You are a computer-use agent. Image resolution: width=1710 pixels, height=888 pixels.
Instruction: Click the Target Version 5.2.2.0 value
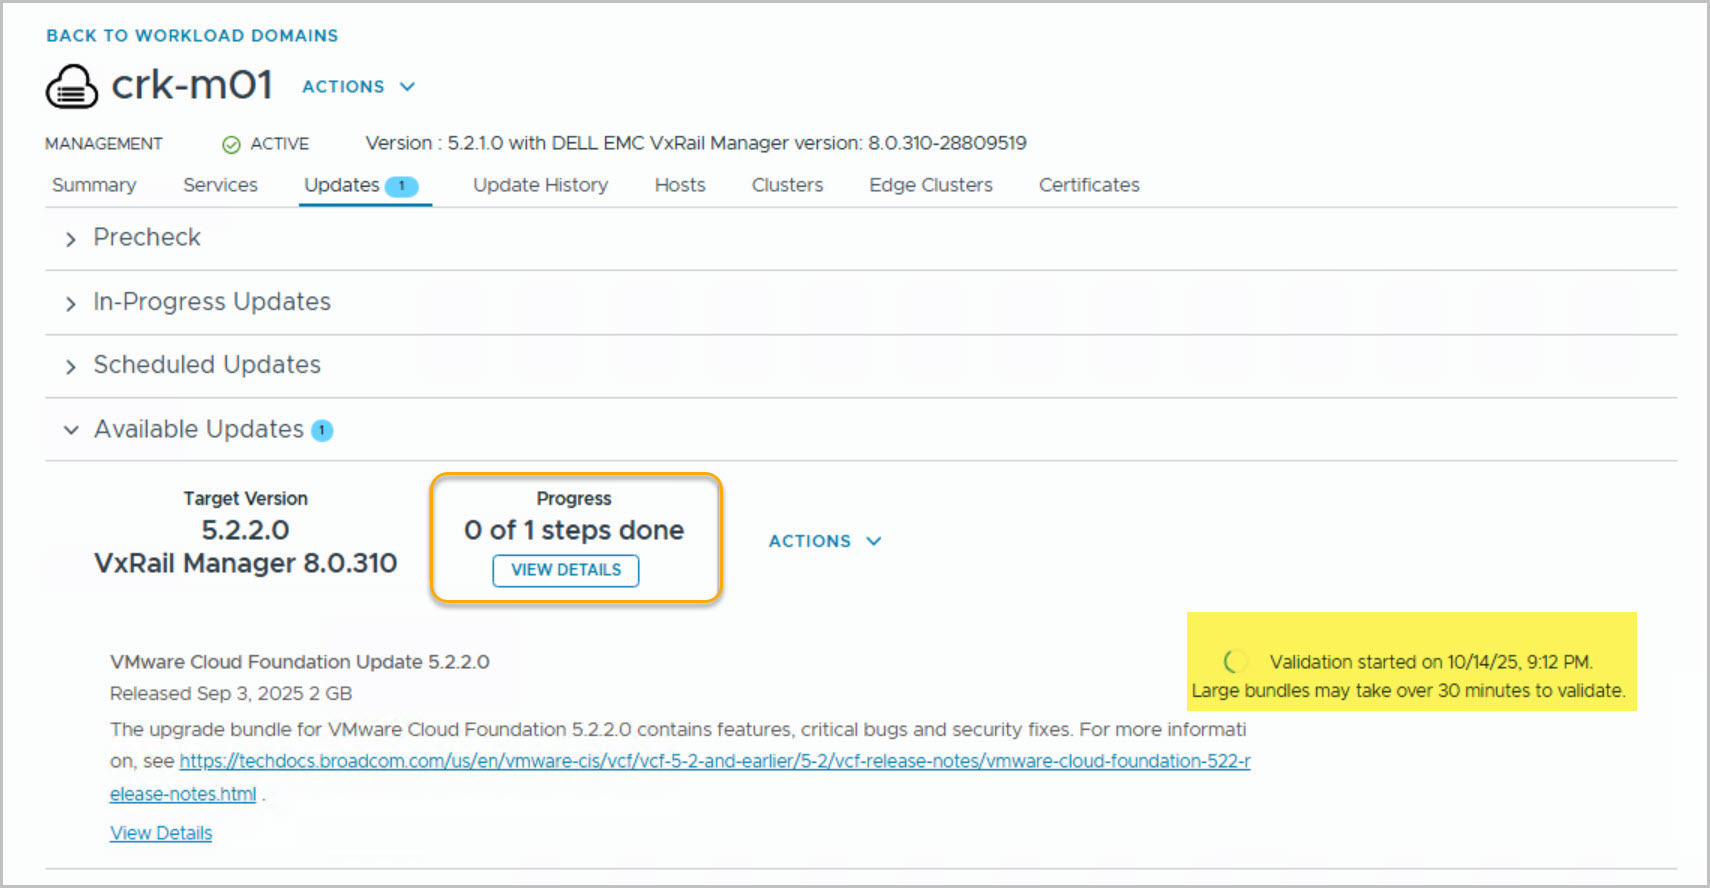pyautogui.click(x=246, y=530)
